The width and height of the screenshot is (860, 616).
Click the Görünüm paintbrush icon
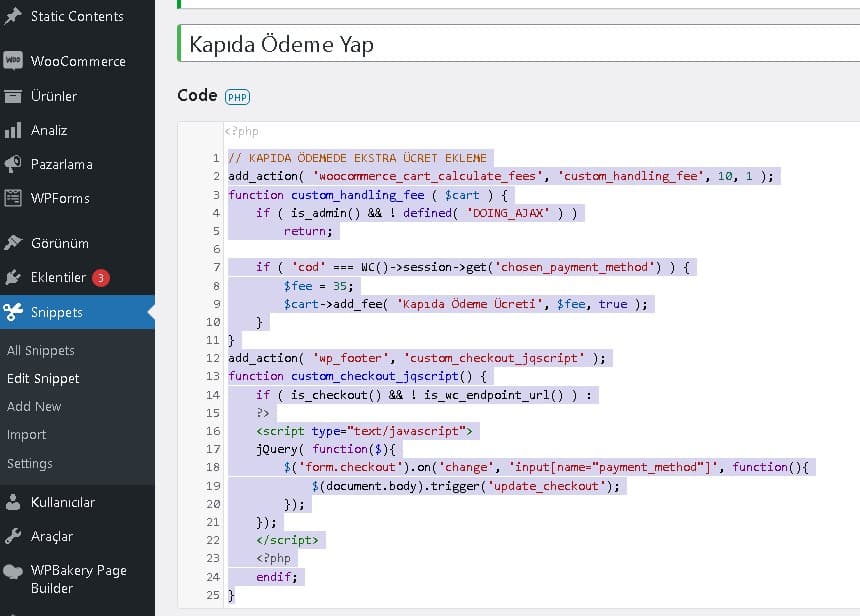coord(13,242)
